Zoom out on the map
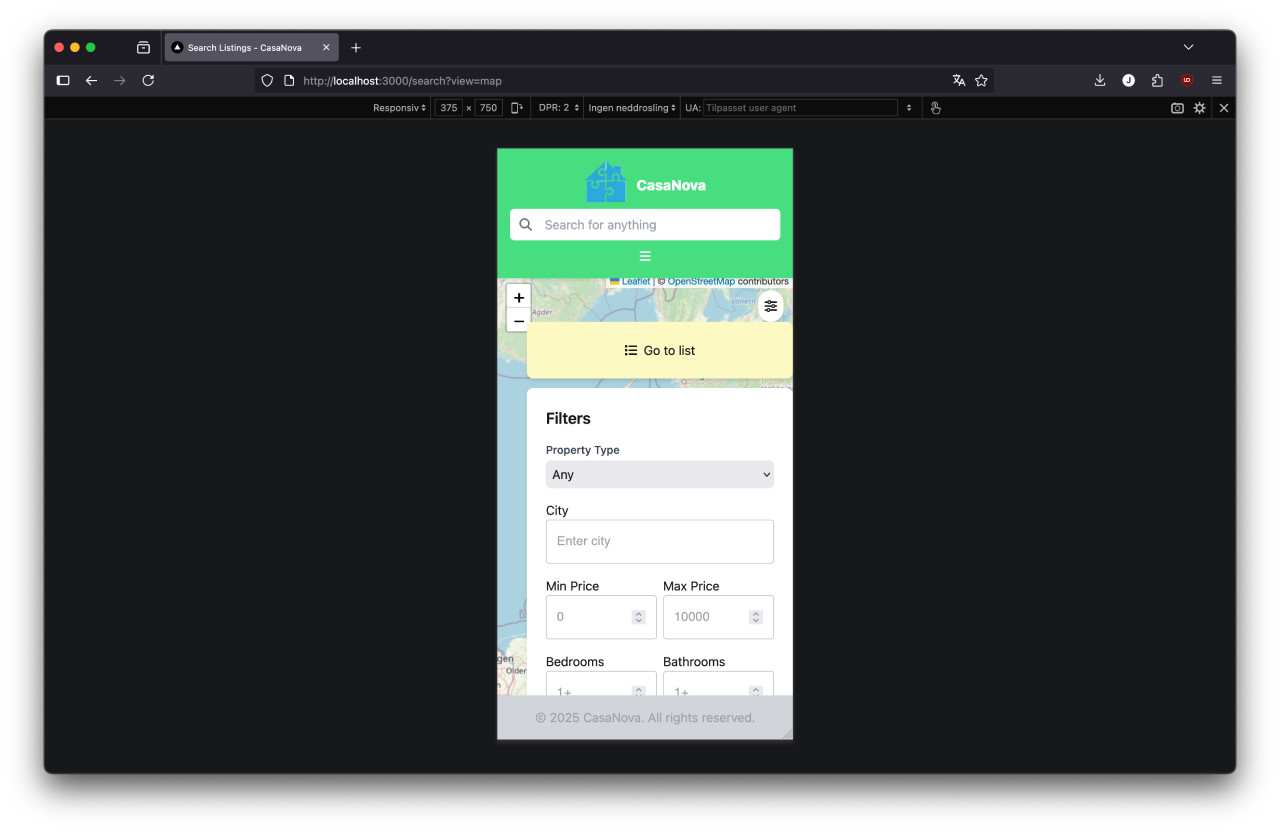Viewport: 1280px width, 832px height. [x=518, y=321]
